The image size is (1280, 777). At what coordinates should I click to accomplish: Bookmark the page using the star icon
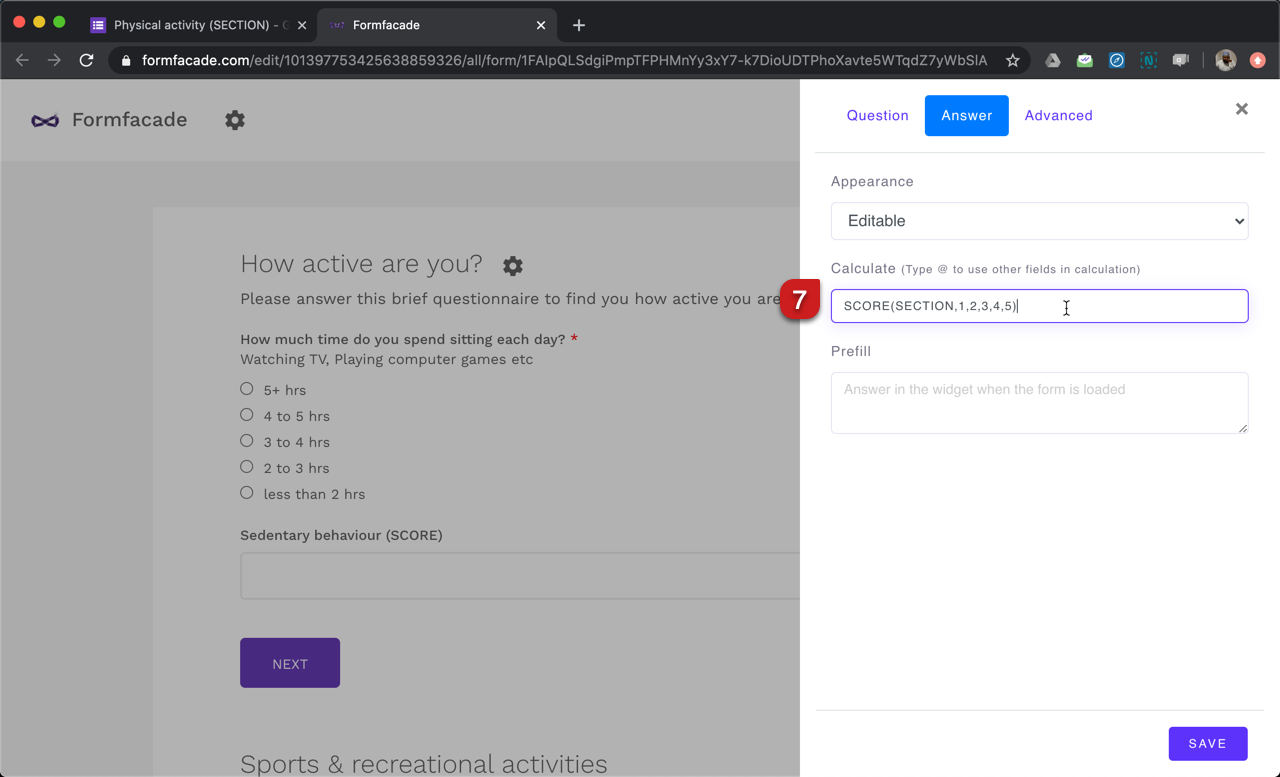click(x=1011, y=60)
